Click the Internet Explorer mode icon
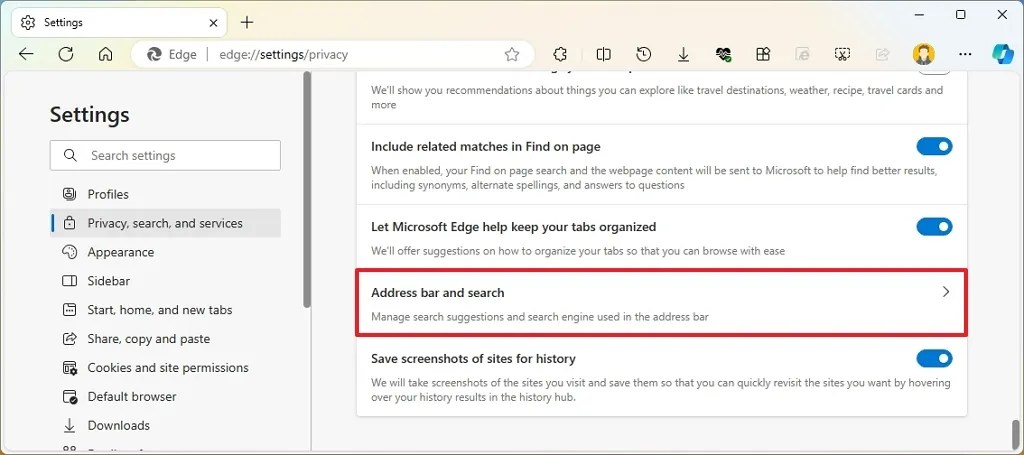 point(803,55)
